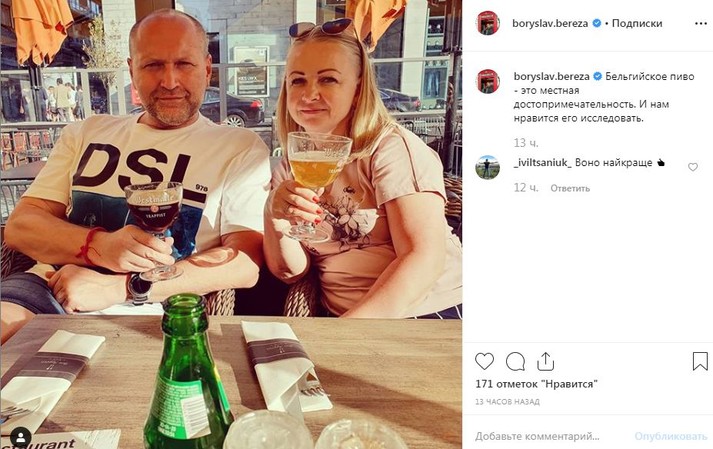Viewport: 713px width, 449px height.
Task: Open the 13 часов назад timestamp
Action: [x=507, y=402]
